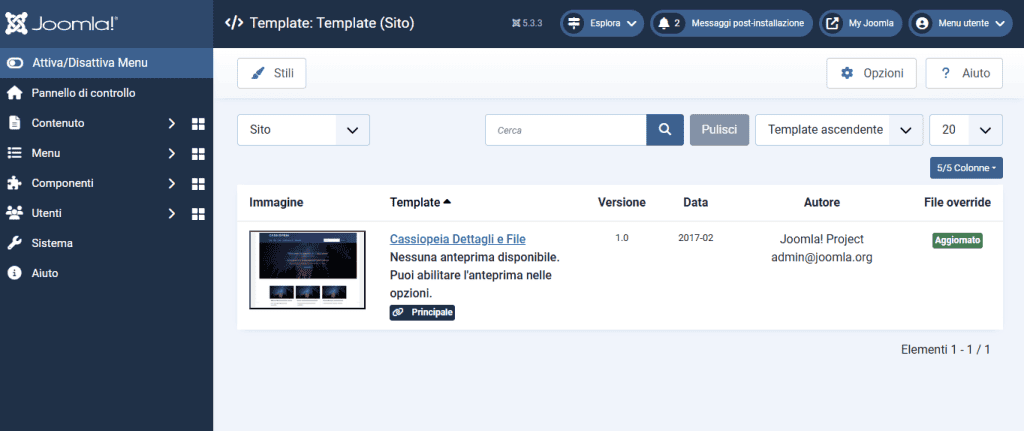Open the Menu utente dropdown

961,24
